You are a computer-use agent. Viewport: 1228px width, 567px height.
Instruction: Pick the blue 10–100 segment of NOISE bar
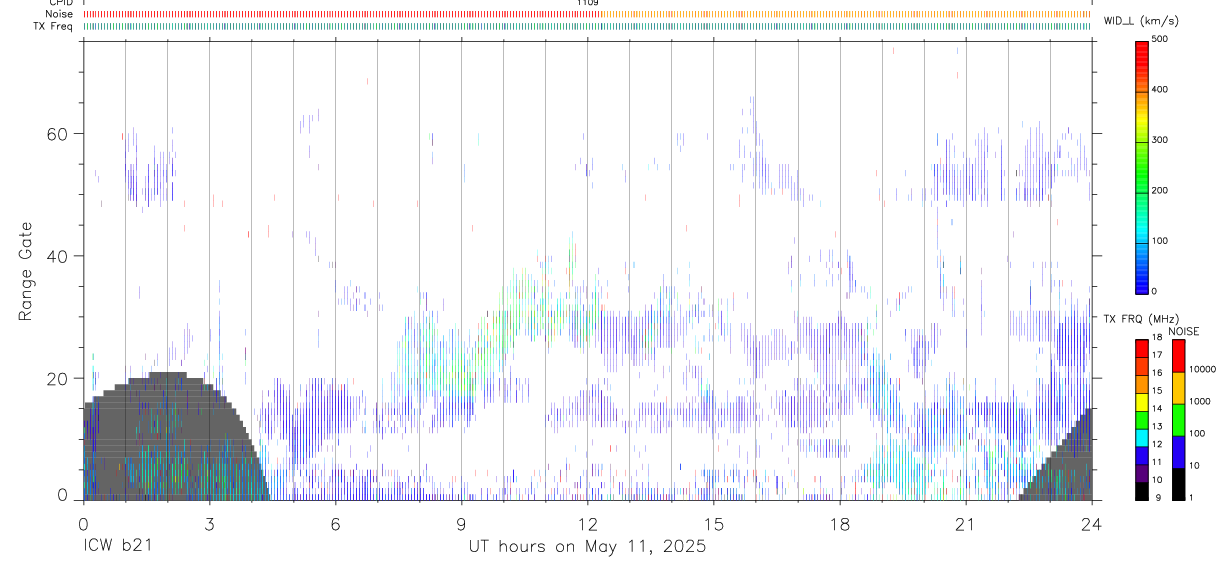click(x=1179, y=452)
